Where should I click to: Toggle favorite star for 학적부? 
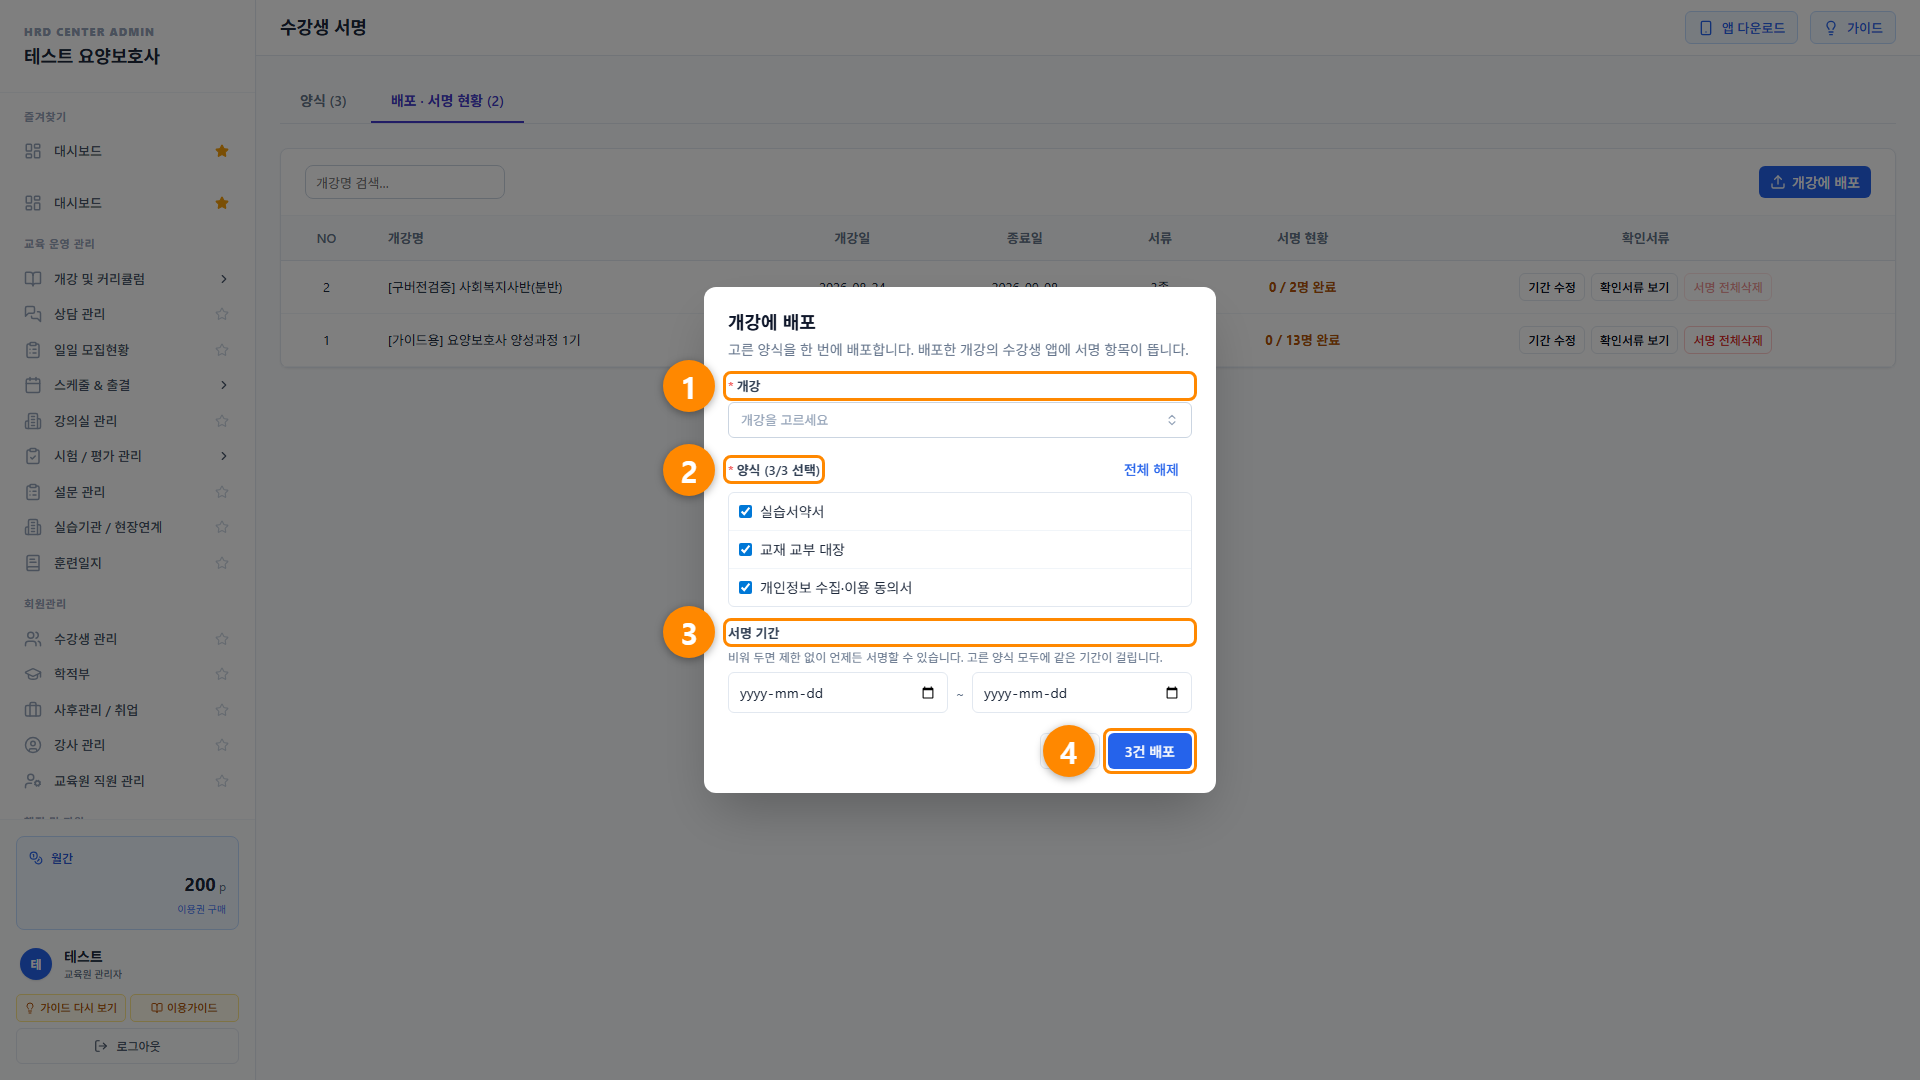(222, 674)
